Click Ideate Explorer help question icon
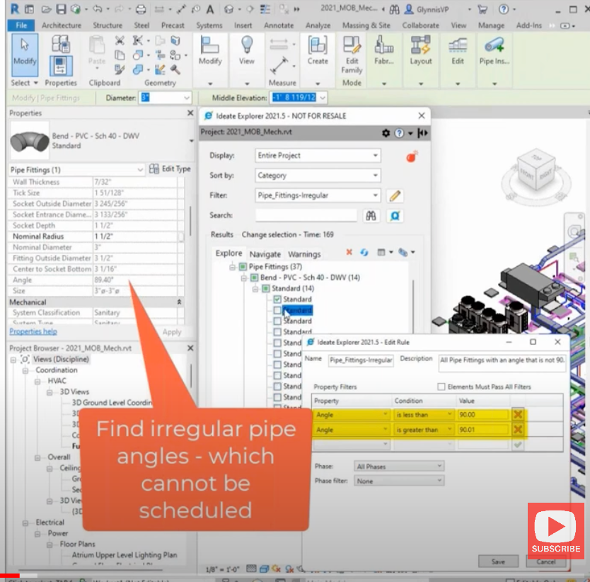This screenshot has width=590, height=582. [x=399, y=133]
